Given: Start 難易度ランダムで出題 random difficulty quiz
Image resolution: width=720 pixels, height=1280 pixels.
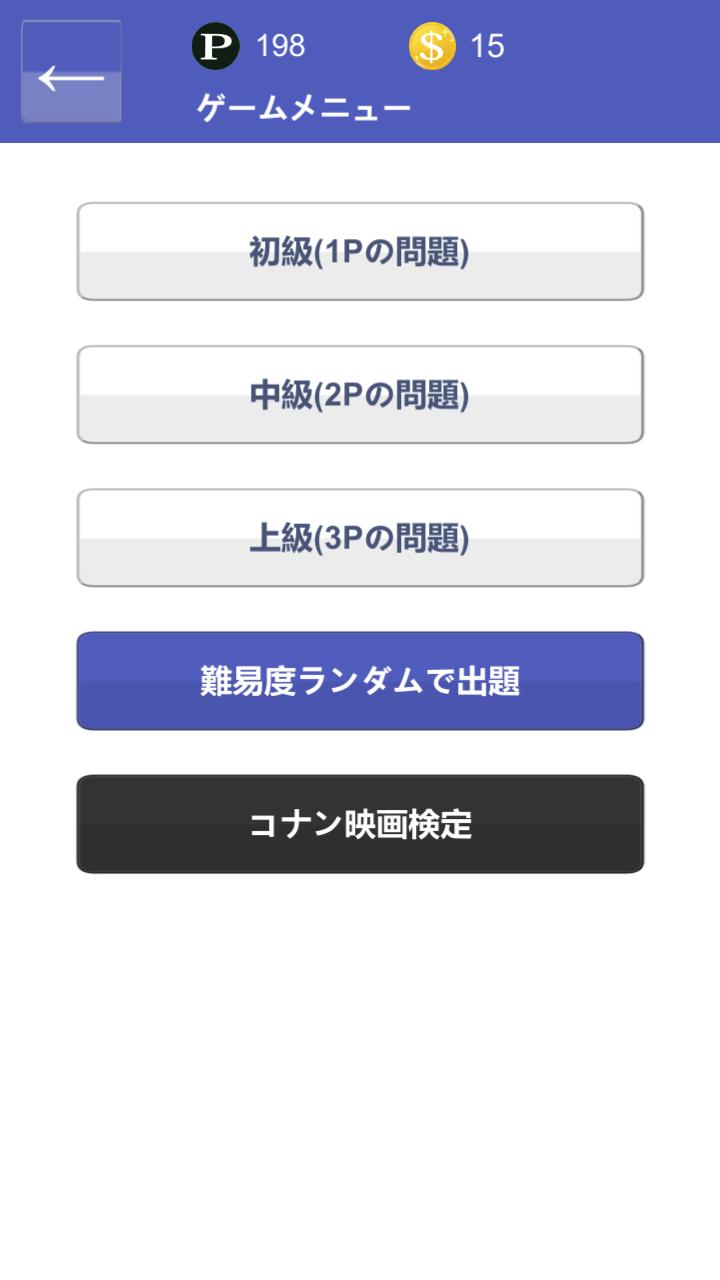Looking at the screenshot, I should pyautogui.click(x=360, y=681).
